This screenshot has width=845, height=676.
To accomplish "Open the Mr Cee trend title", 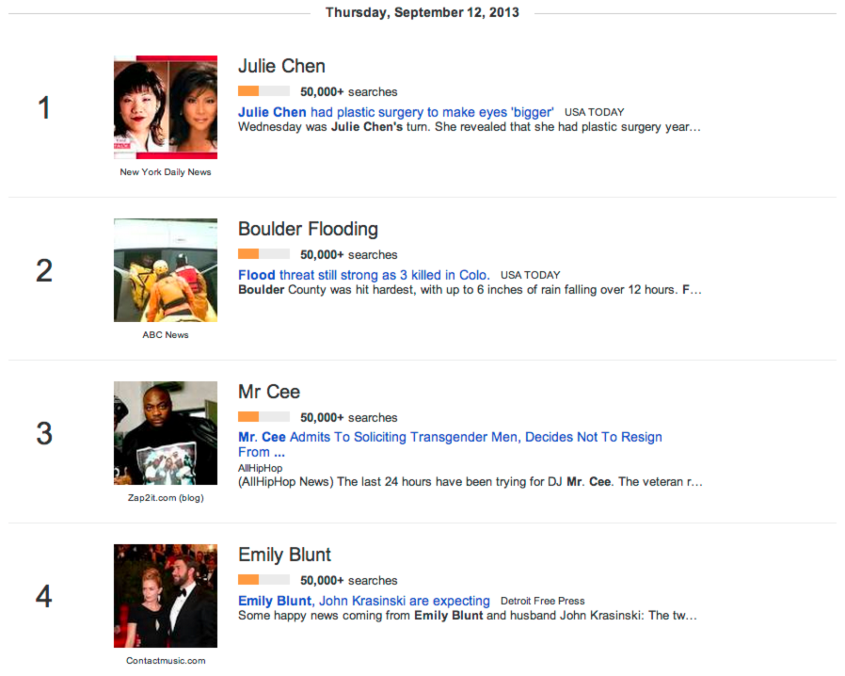I will pos(268,392).
